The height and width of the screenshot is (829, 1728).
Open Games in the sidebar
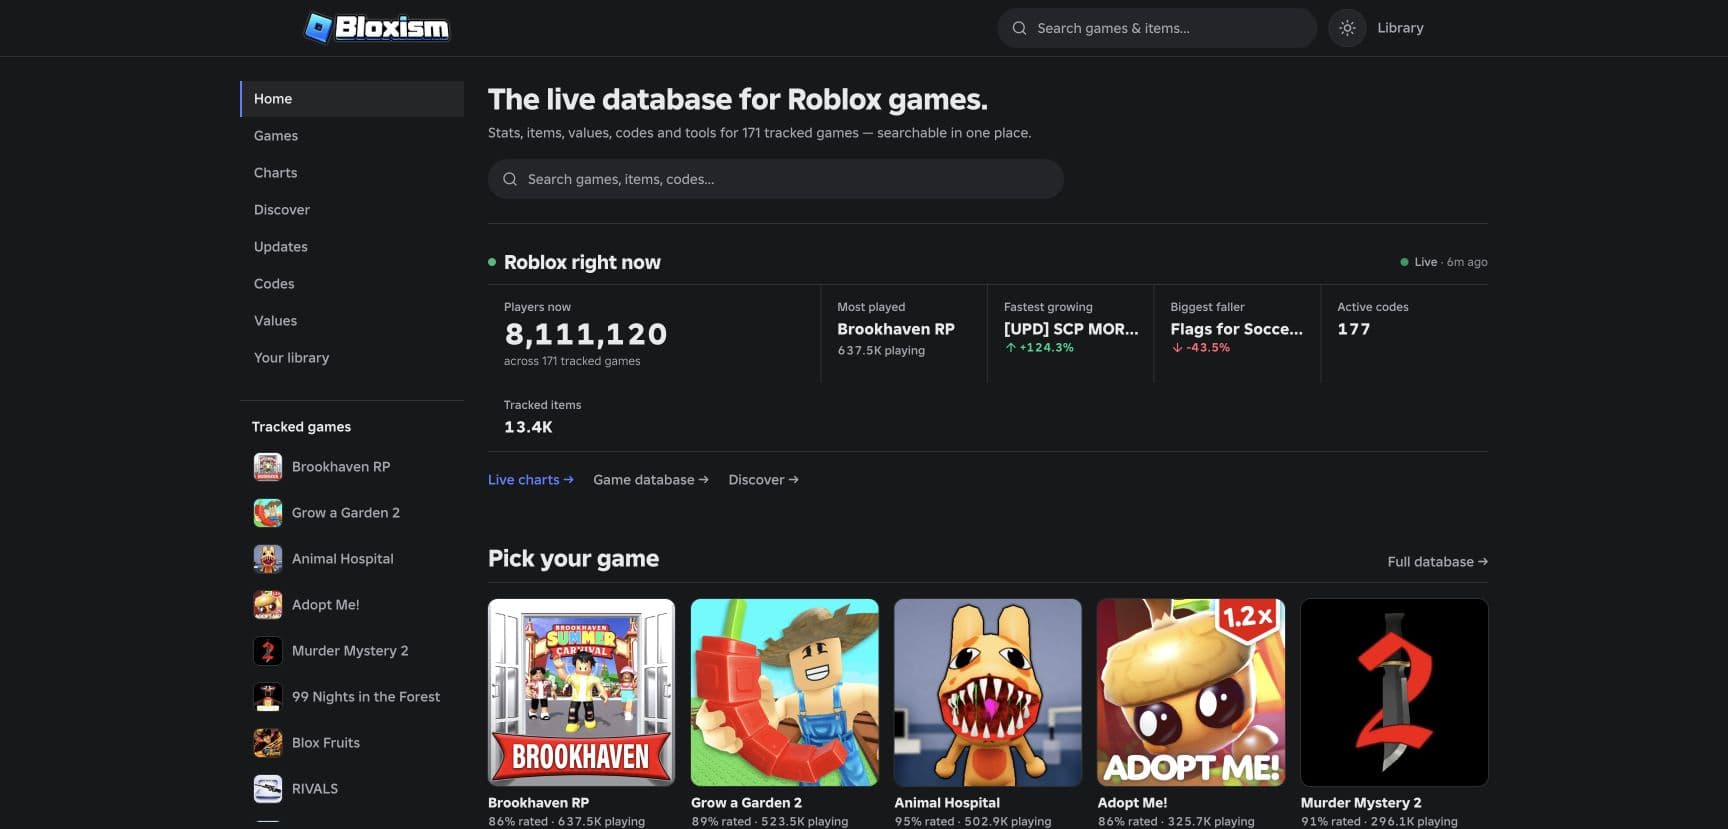point(352,136)
